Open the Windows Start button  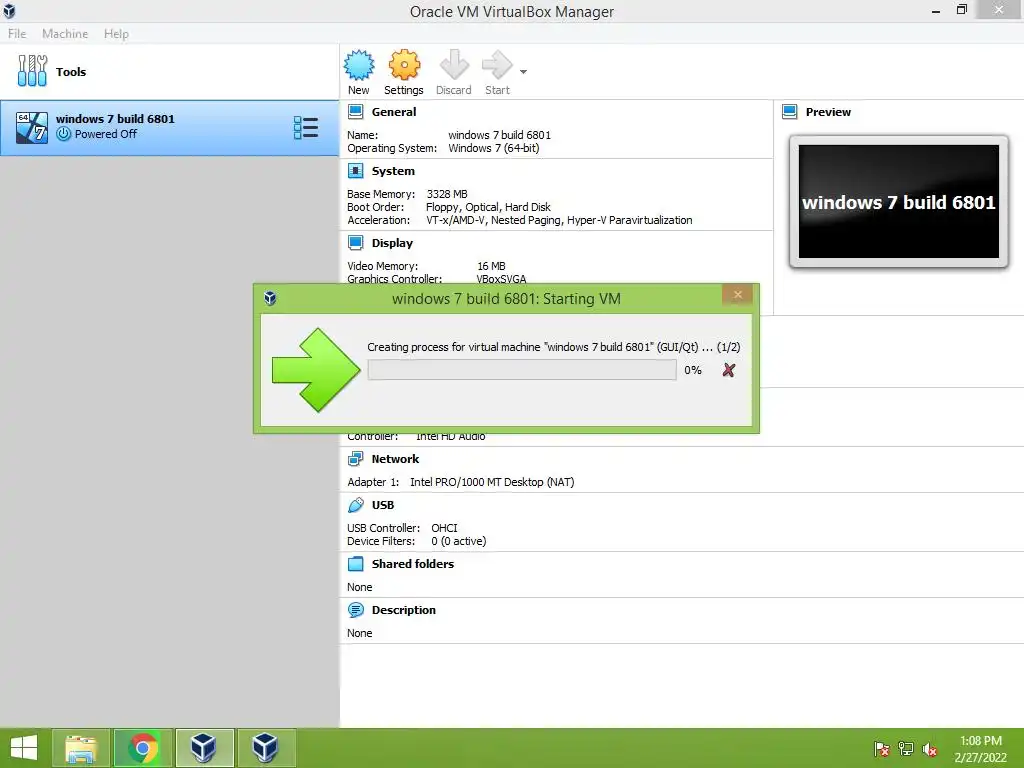point(24,748)
